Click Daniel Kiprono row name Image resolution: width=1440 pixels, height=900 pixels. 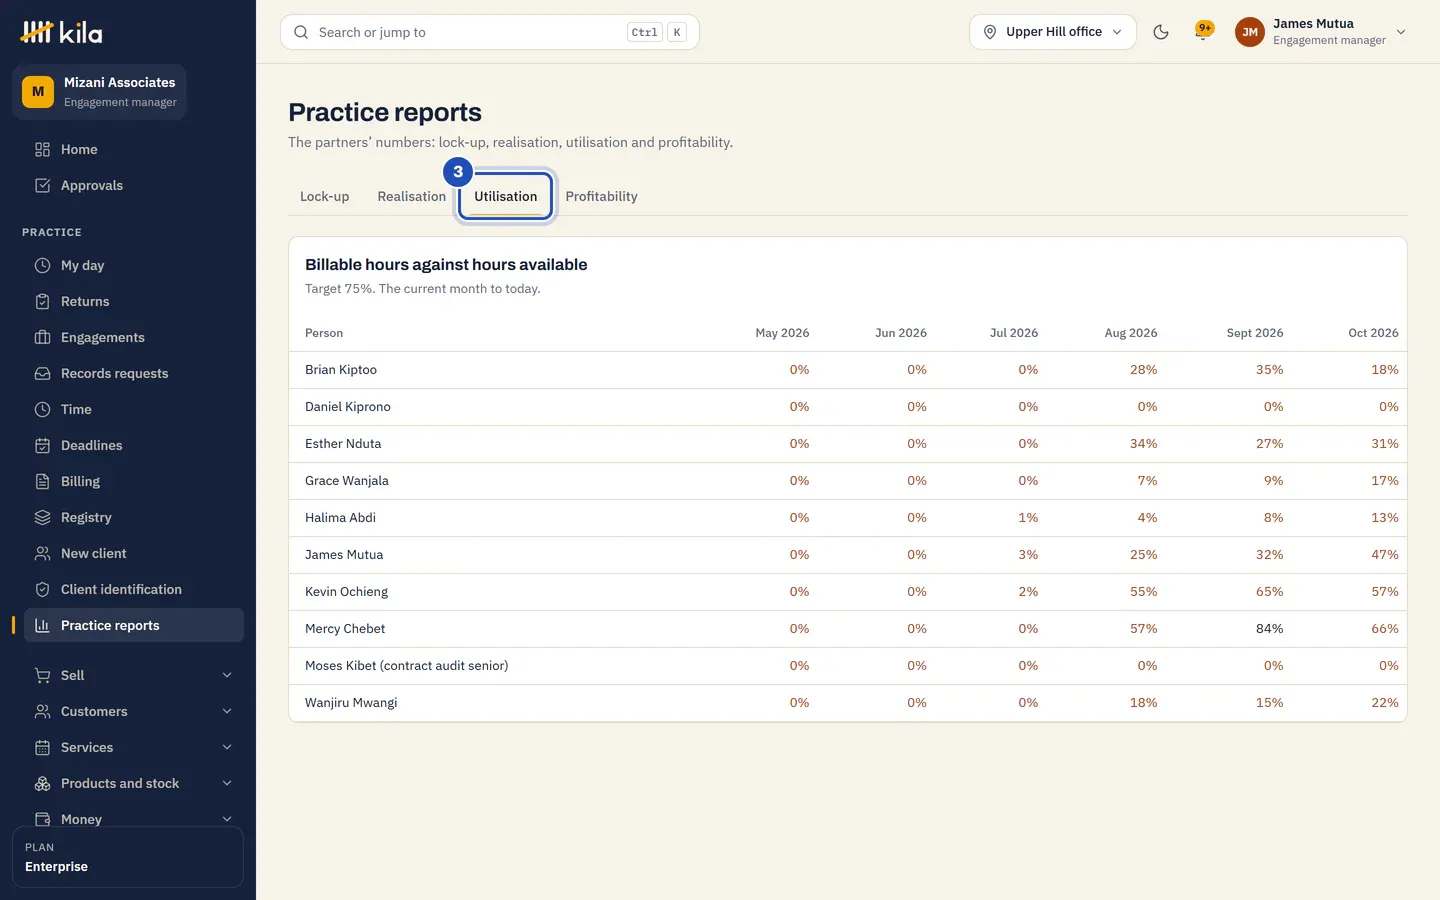pos(348,407)
